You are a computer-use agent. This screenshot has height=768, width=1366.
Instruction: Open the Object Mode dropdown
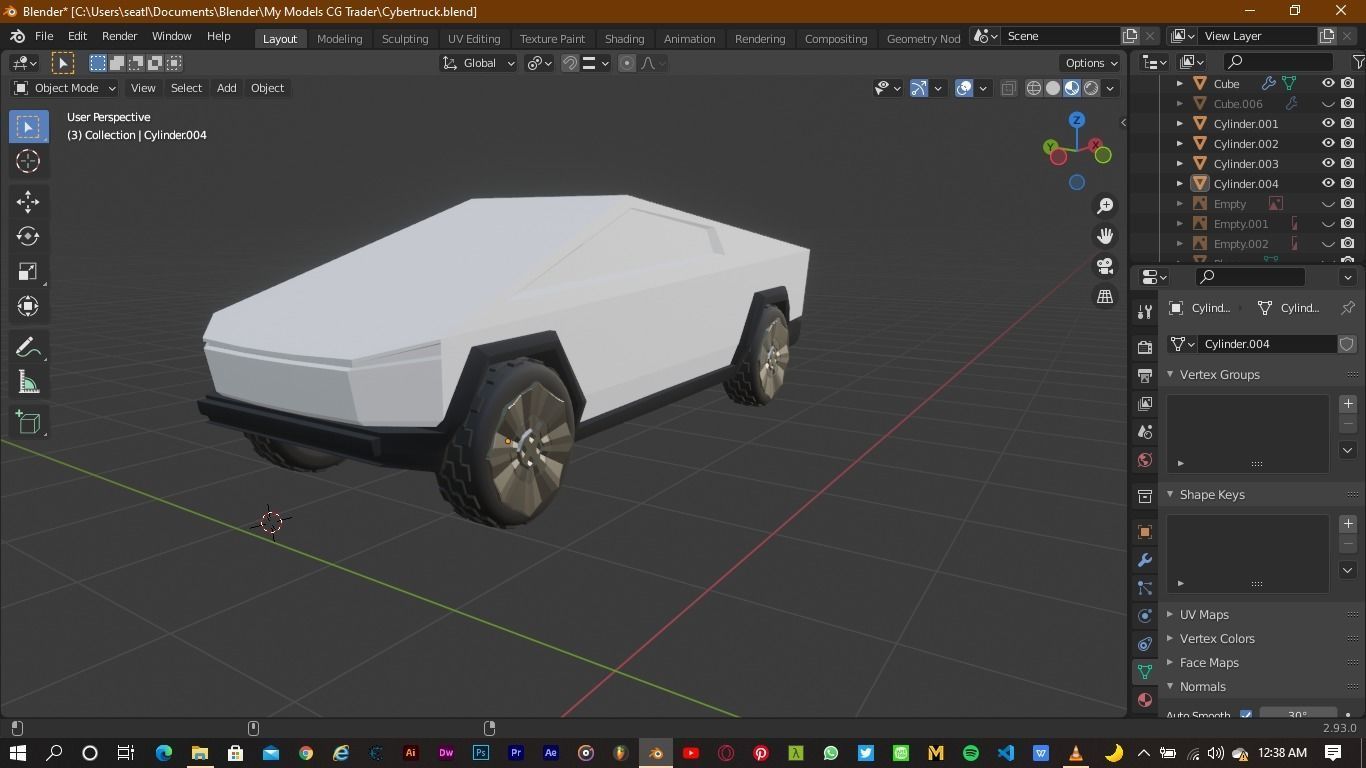(x=65, y=88)
